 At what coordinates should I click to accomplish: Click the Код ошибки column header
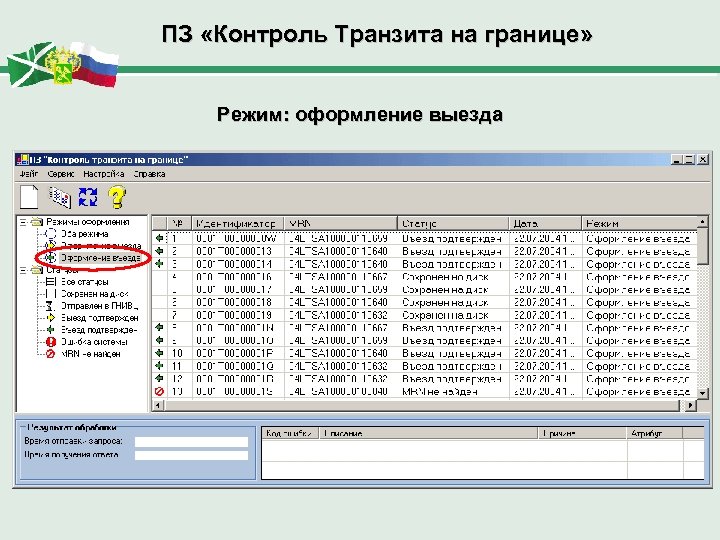click(290, 433)
